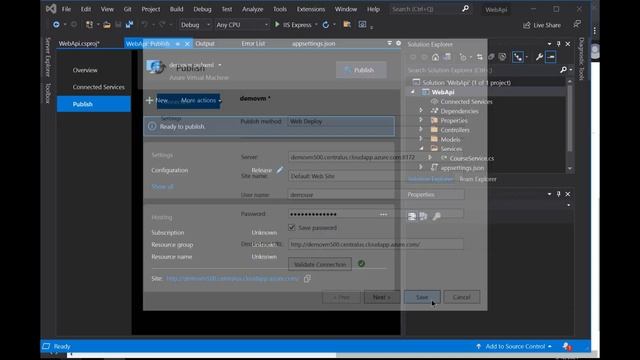This screenshot has width=640, height=360.
Task: Switch to the Error List tab
Action: tap(253, 43)
